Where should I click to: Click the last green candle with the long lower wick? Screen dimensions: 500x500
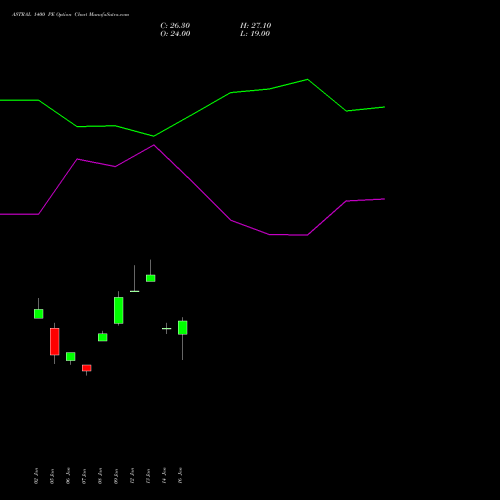click(x=183, y=328)
